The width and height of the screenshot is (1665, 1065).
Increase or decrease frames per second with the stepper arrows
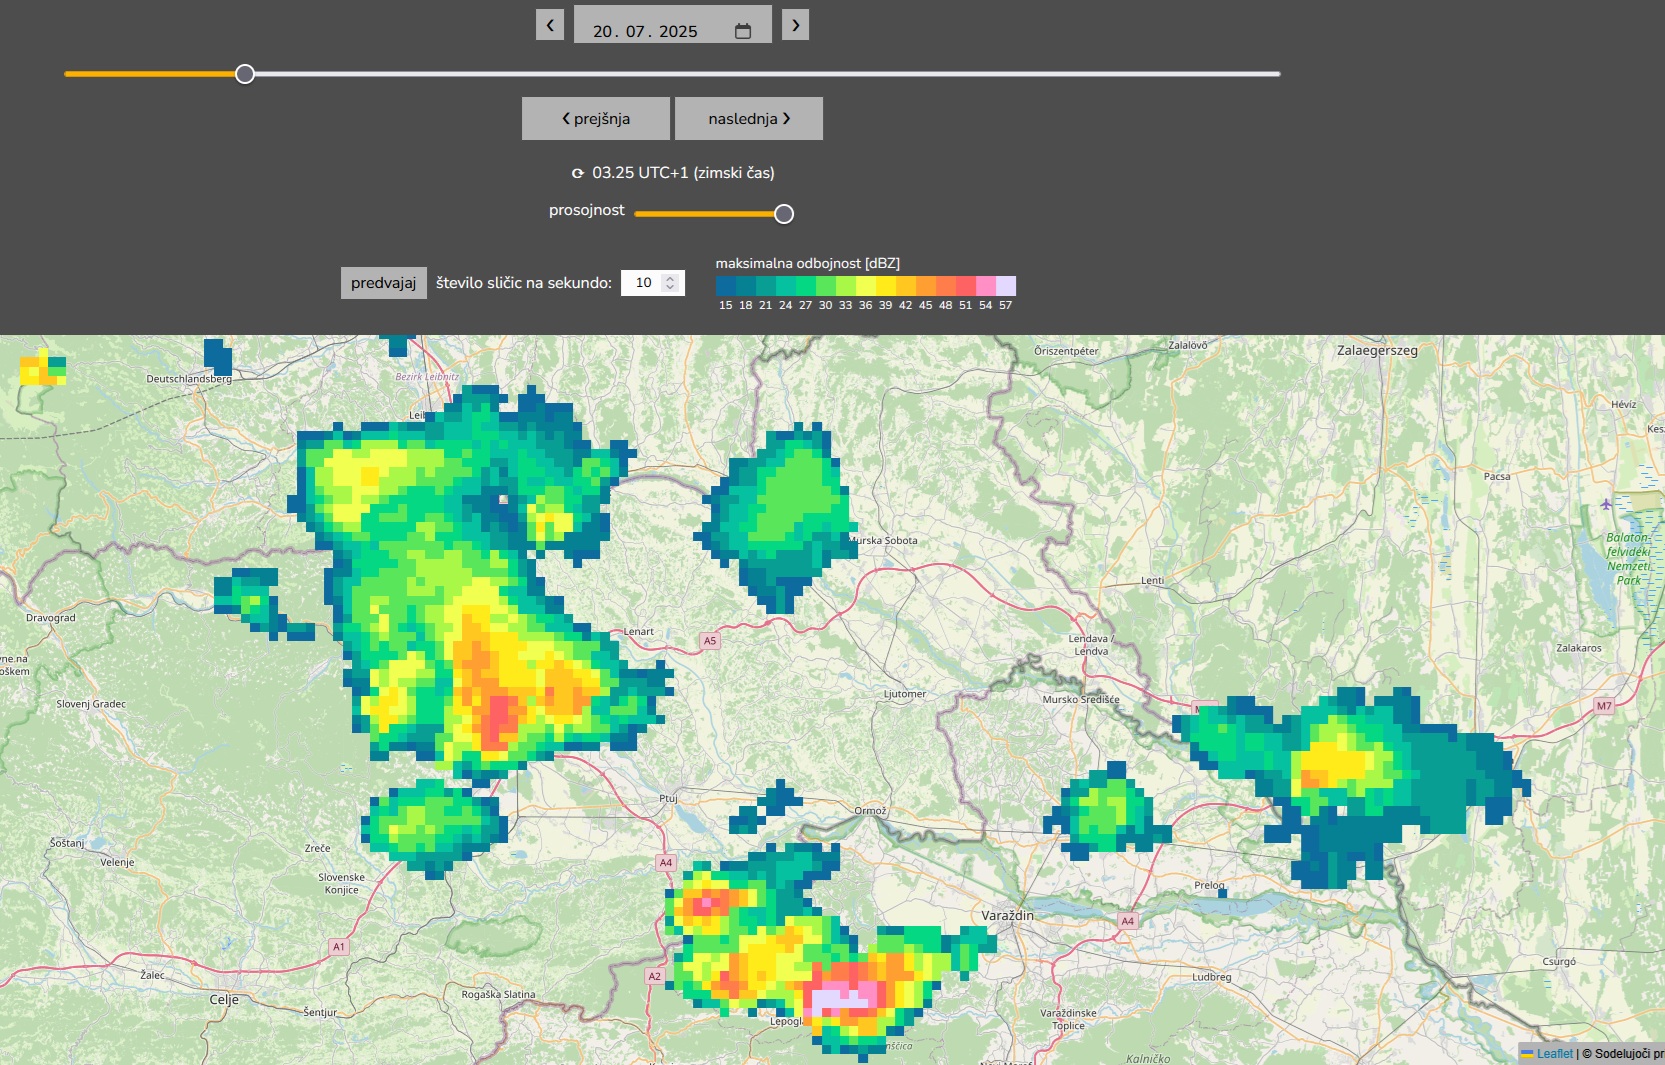670,283
